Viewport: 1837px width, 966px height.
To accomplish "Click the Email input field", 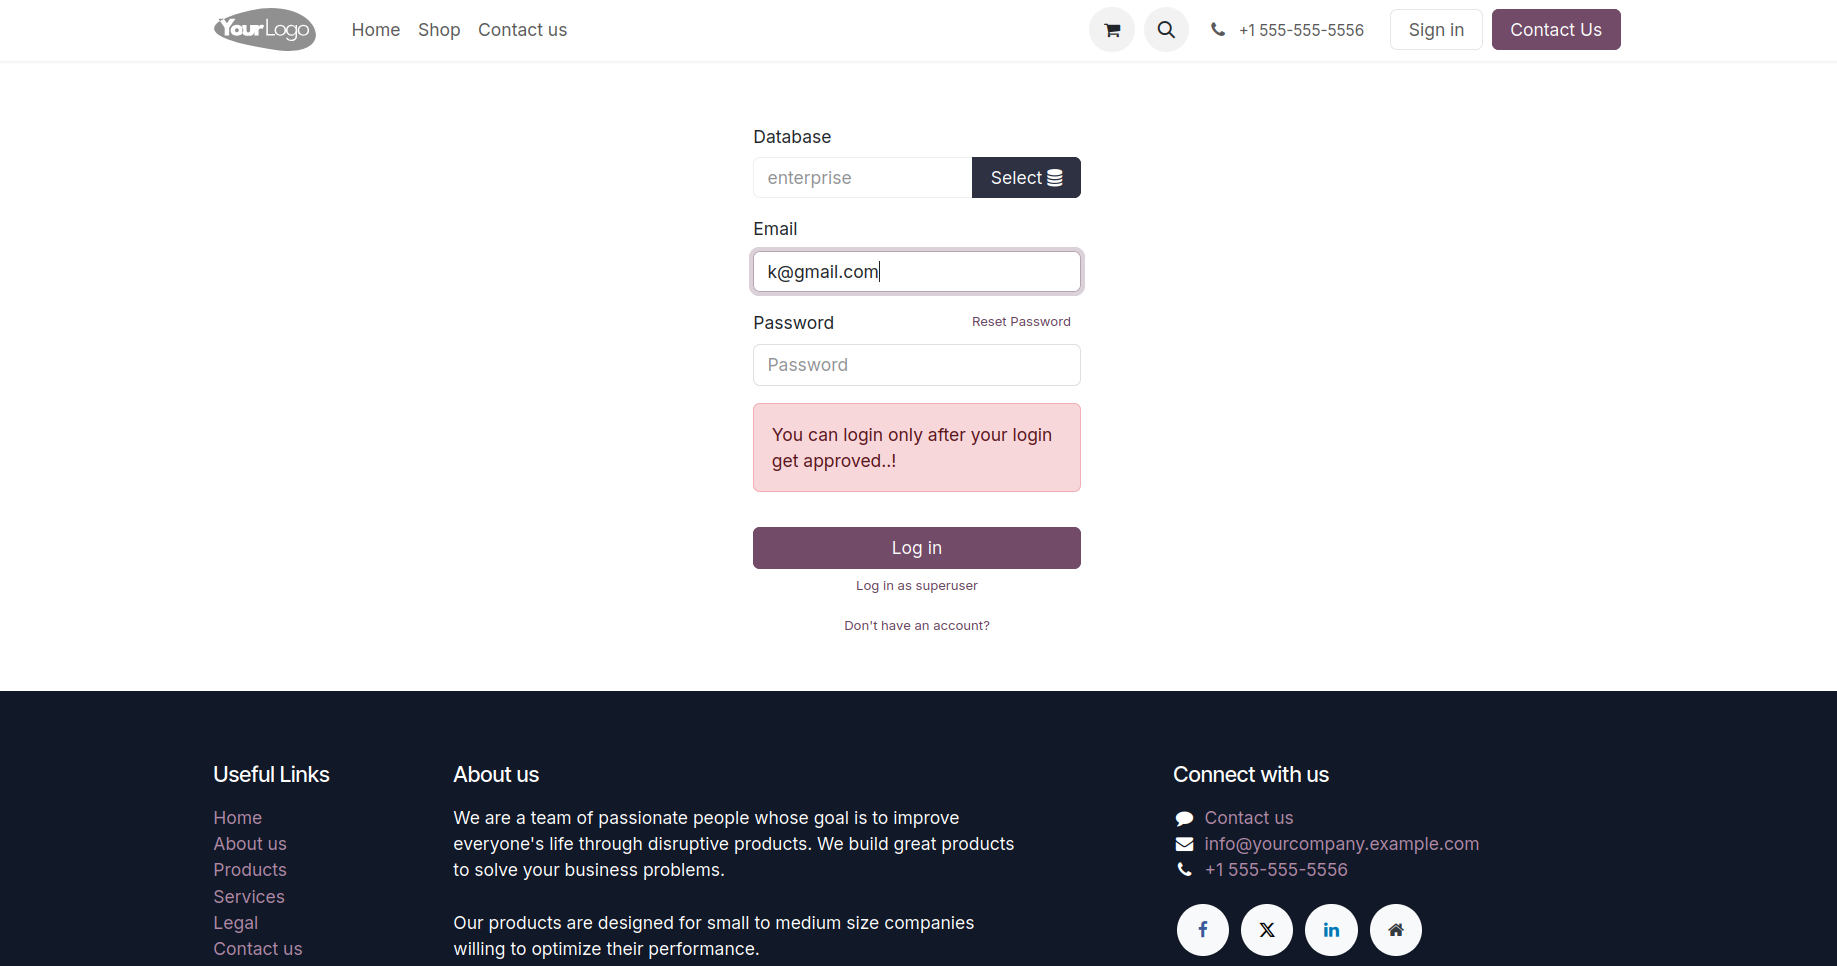I will pos(916,272).
